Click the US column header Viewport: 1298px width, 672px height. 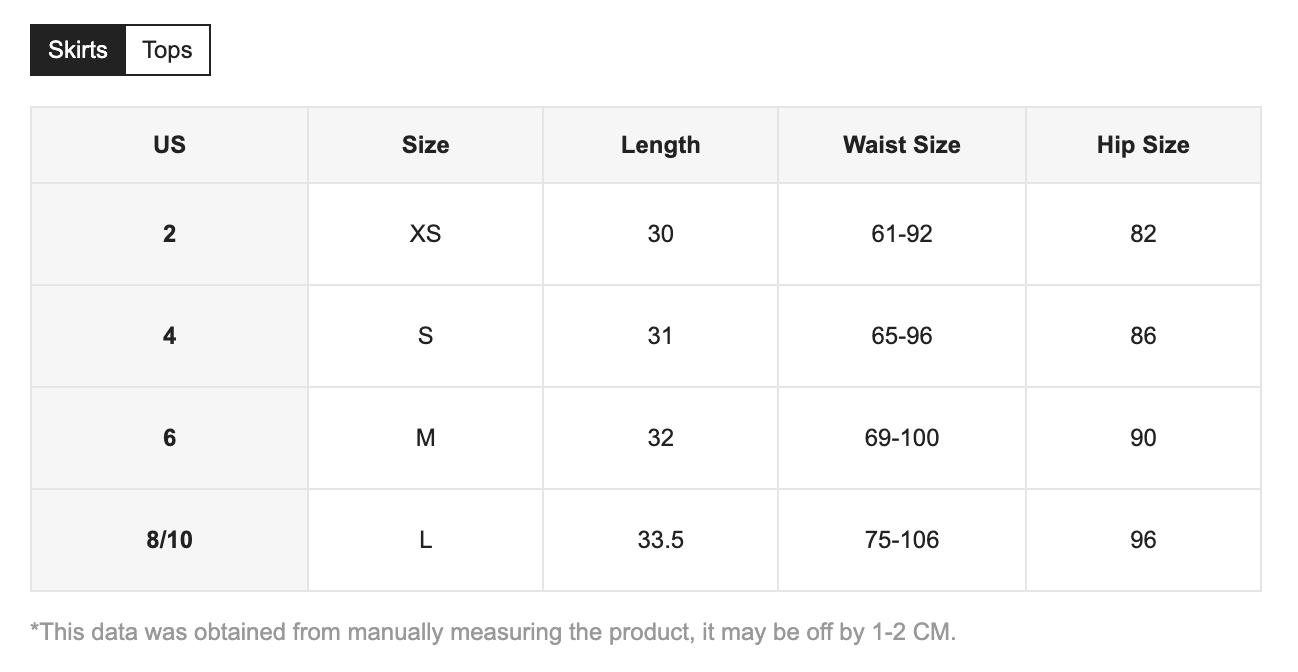(x=169, y=145)
